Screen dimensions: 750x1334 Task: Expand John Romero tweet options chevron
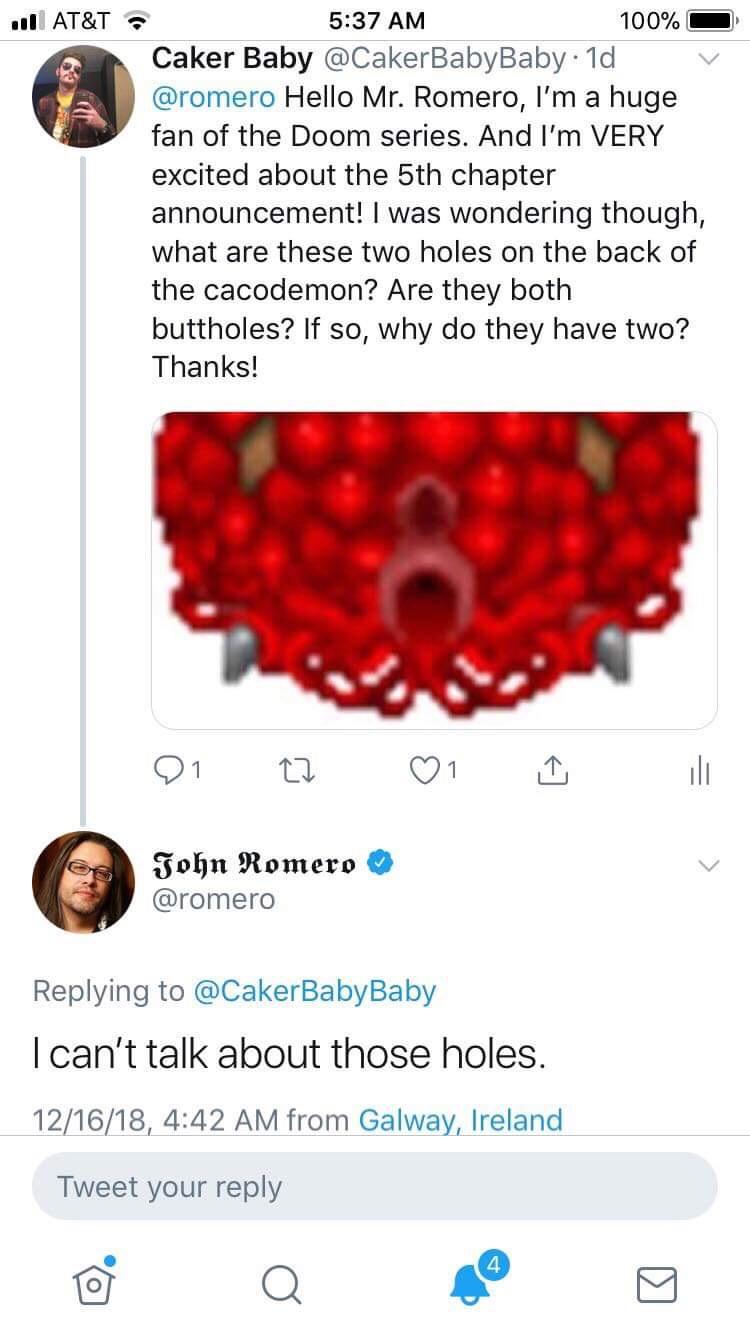click(x=707, y=864)
